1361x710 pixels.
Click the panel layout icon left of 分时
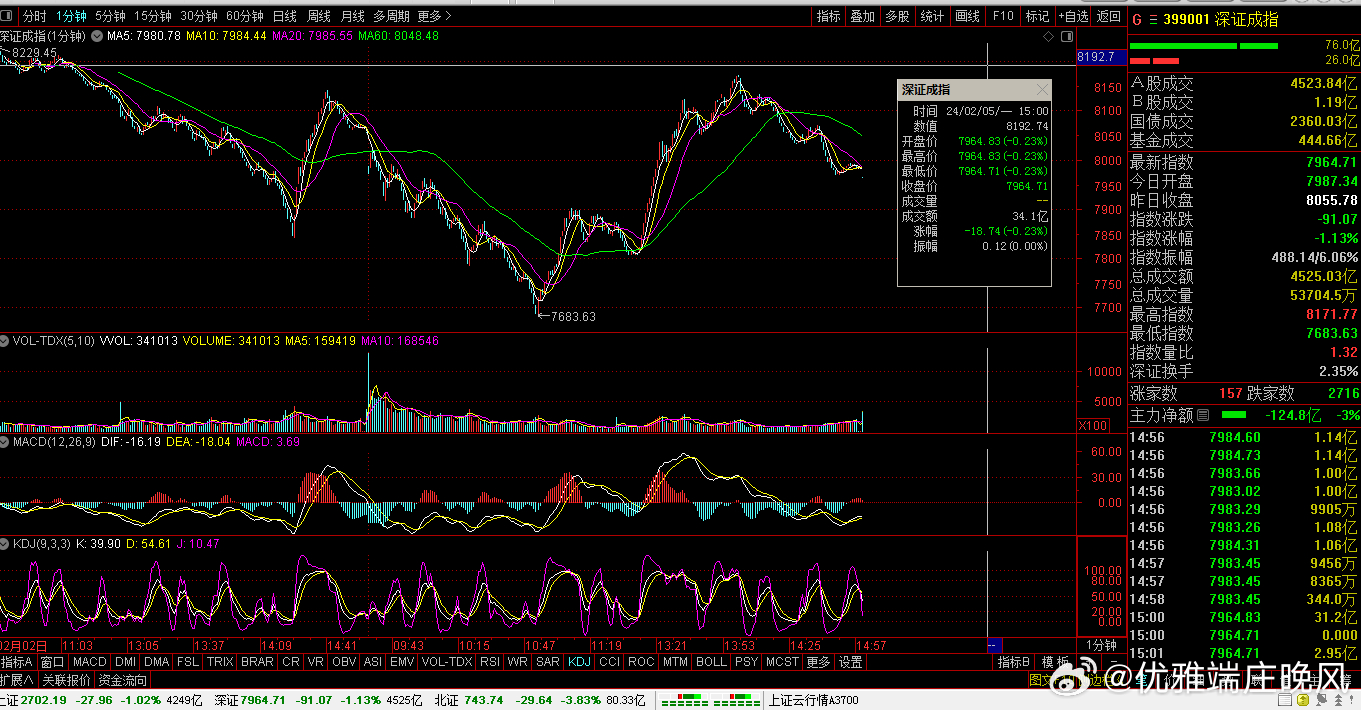pyautogui.click(x=10, y=17)
